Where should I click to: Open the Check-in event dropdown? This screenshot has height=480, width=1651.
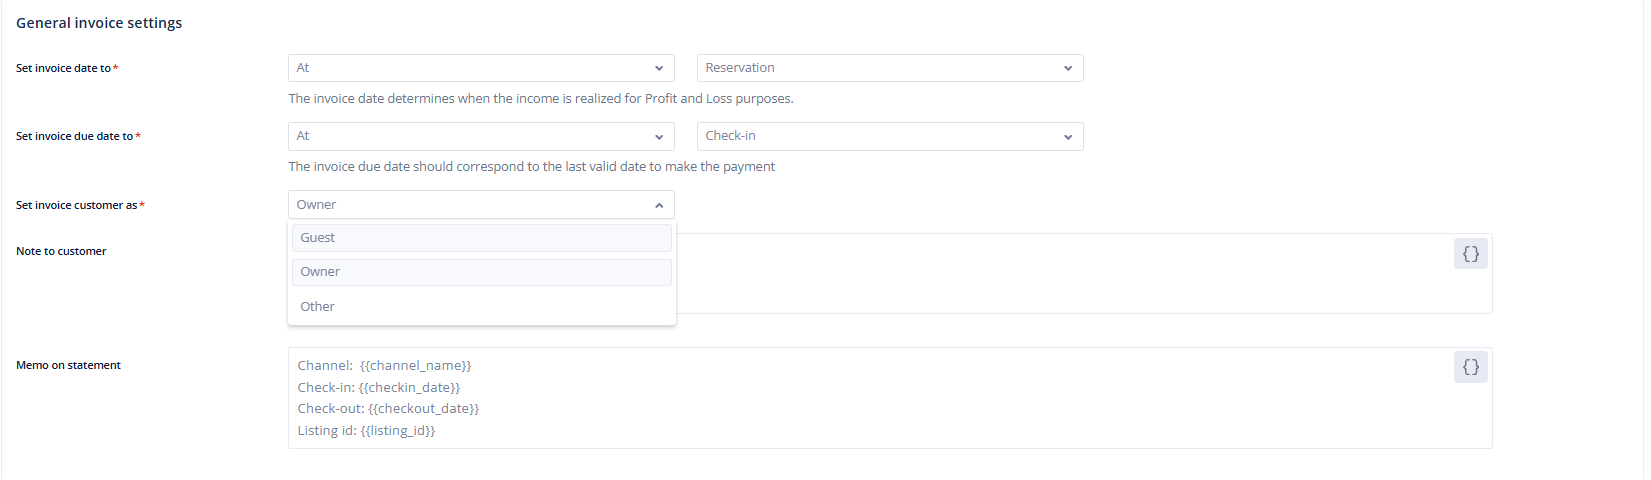890,136
